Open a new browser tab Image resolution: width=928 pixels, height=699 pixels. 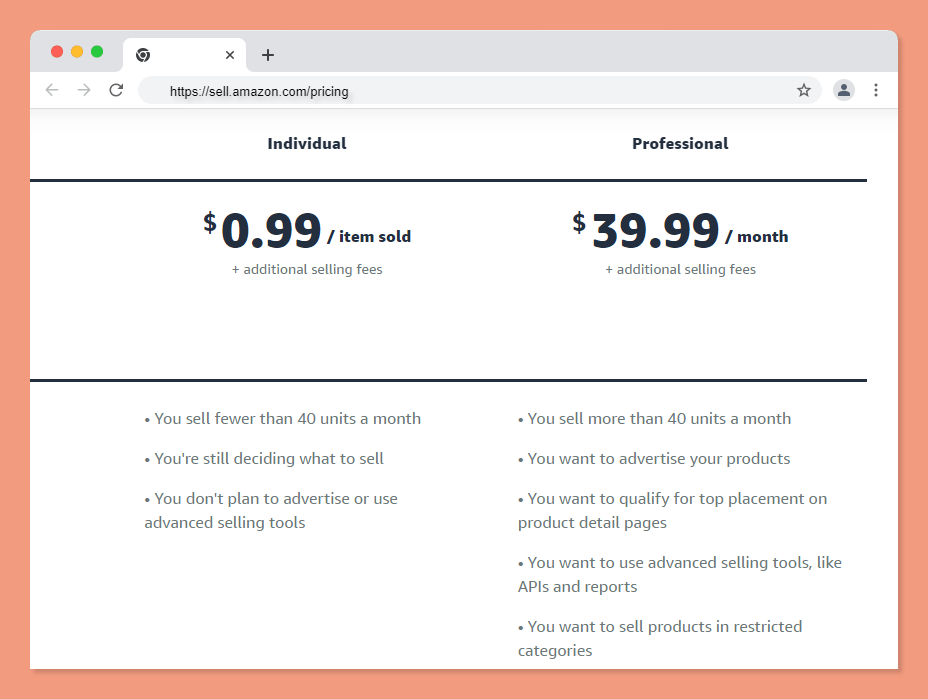pos(268,55)
